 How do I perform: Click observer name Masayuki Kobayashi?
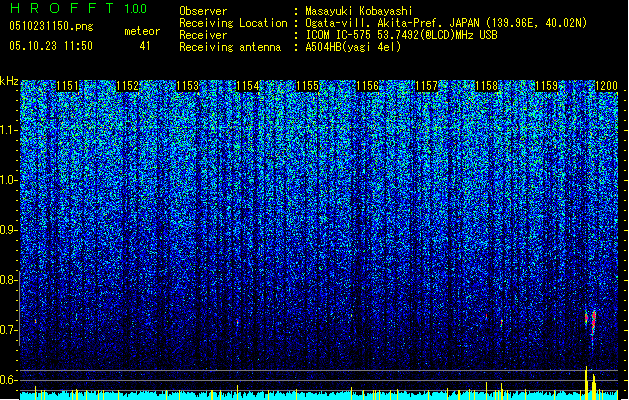click(x=359, y=11)
